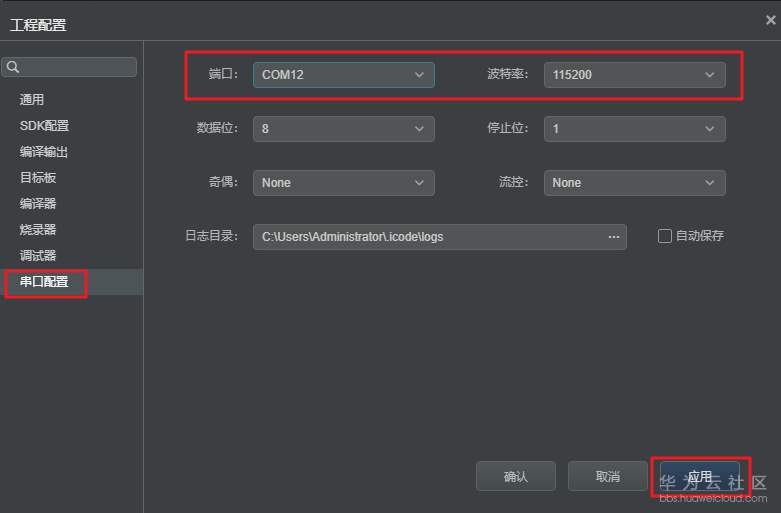
Task: Go to the 目标板 section
Action: 38,177
